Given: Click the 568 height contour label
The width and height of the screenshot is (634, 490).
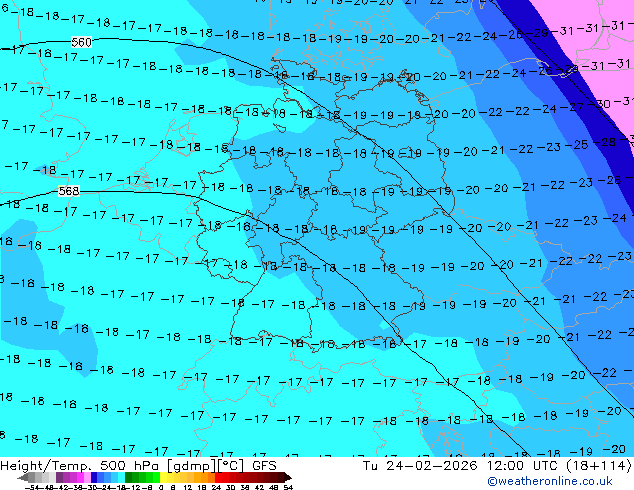Looking at the screenshot, I should click(x=69, y=191).
